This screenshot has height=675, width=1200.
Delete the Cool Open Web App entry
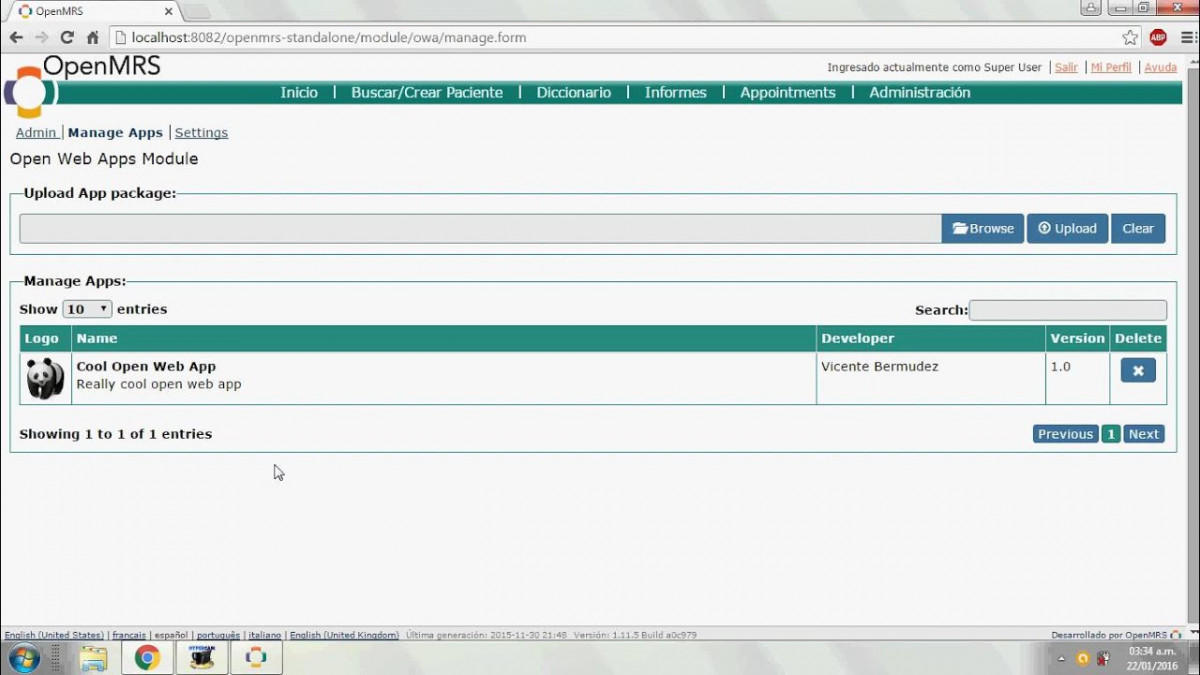[x=1138, y=370]
